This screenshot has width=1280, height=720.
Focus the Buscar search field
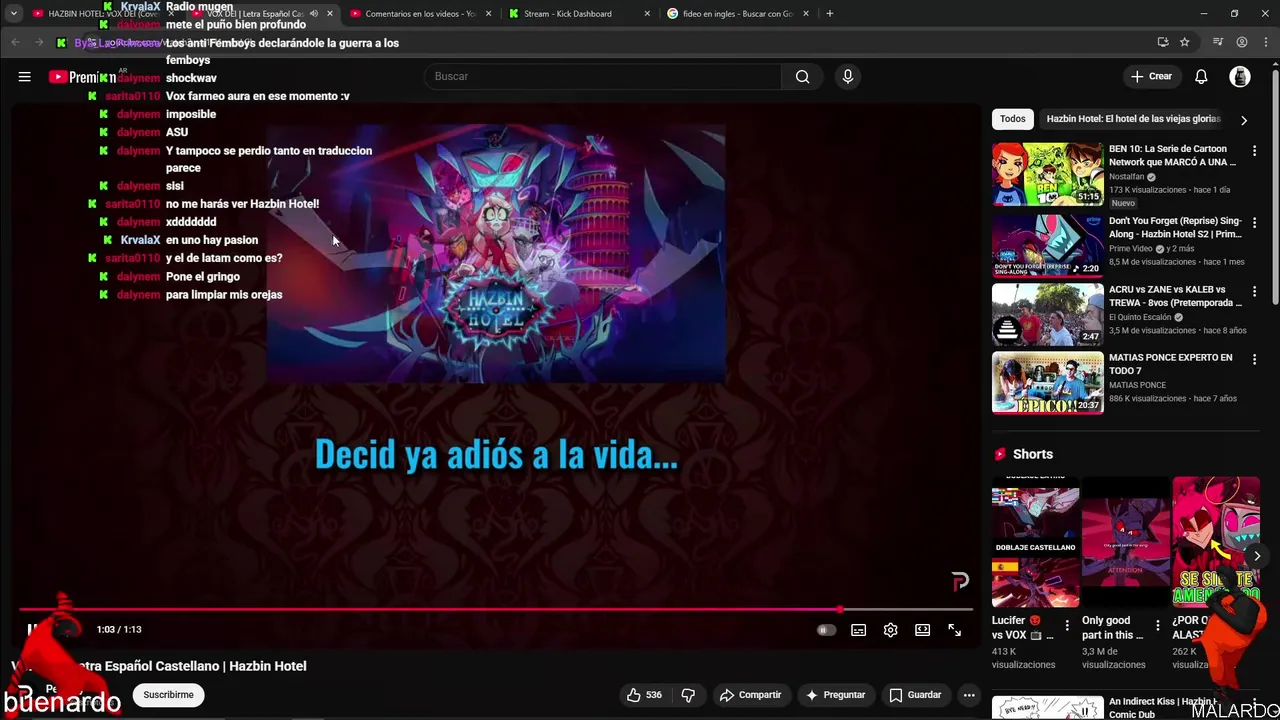[x=603, y=77]
